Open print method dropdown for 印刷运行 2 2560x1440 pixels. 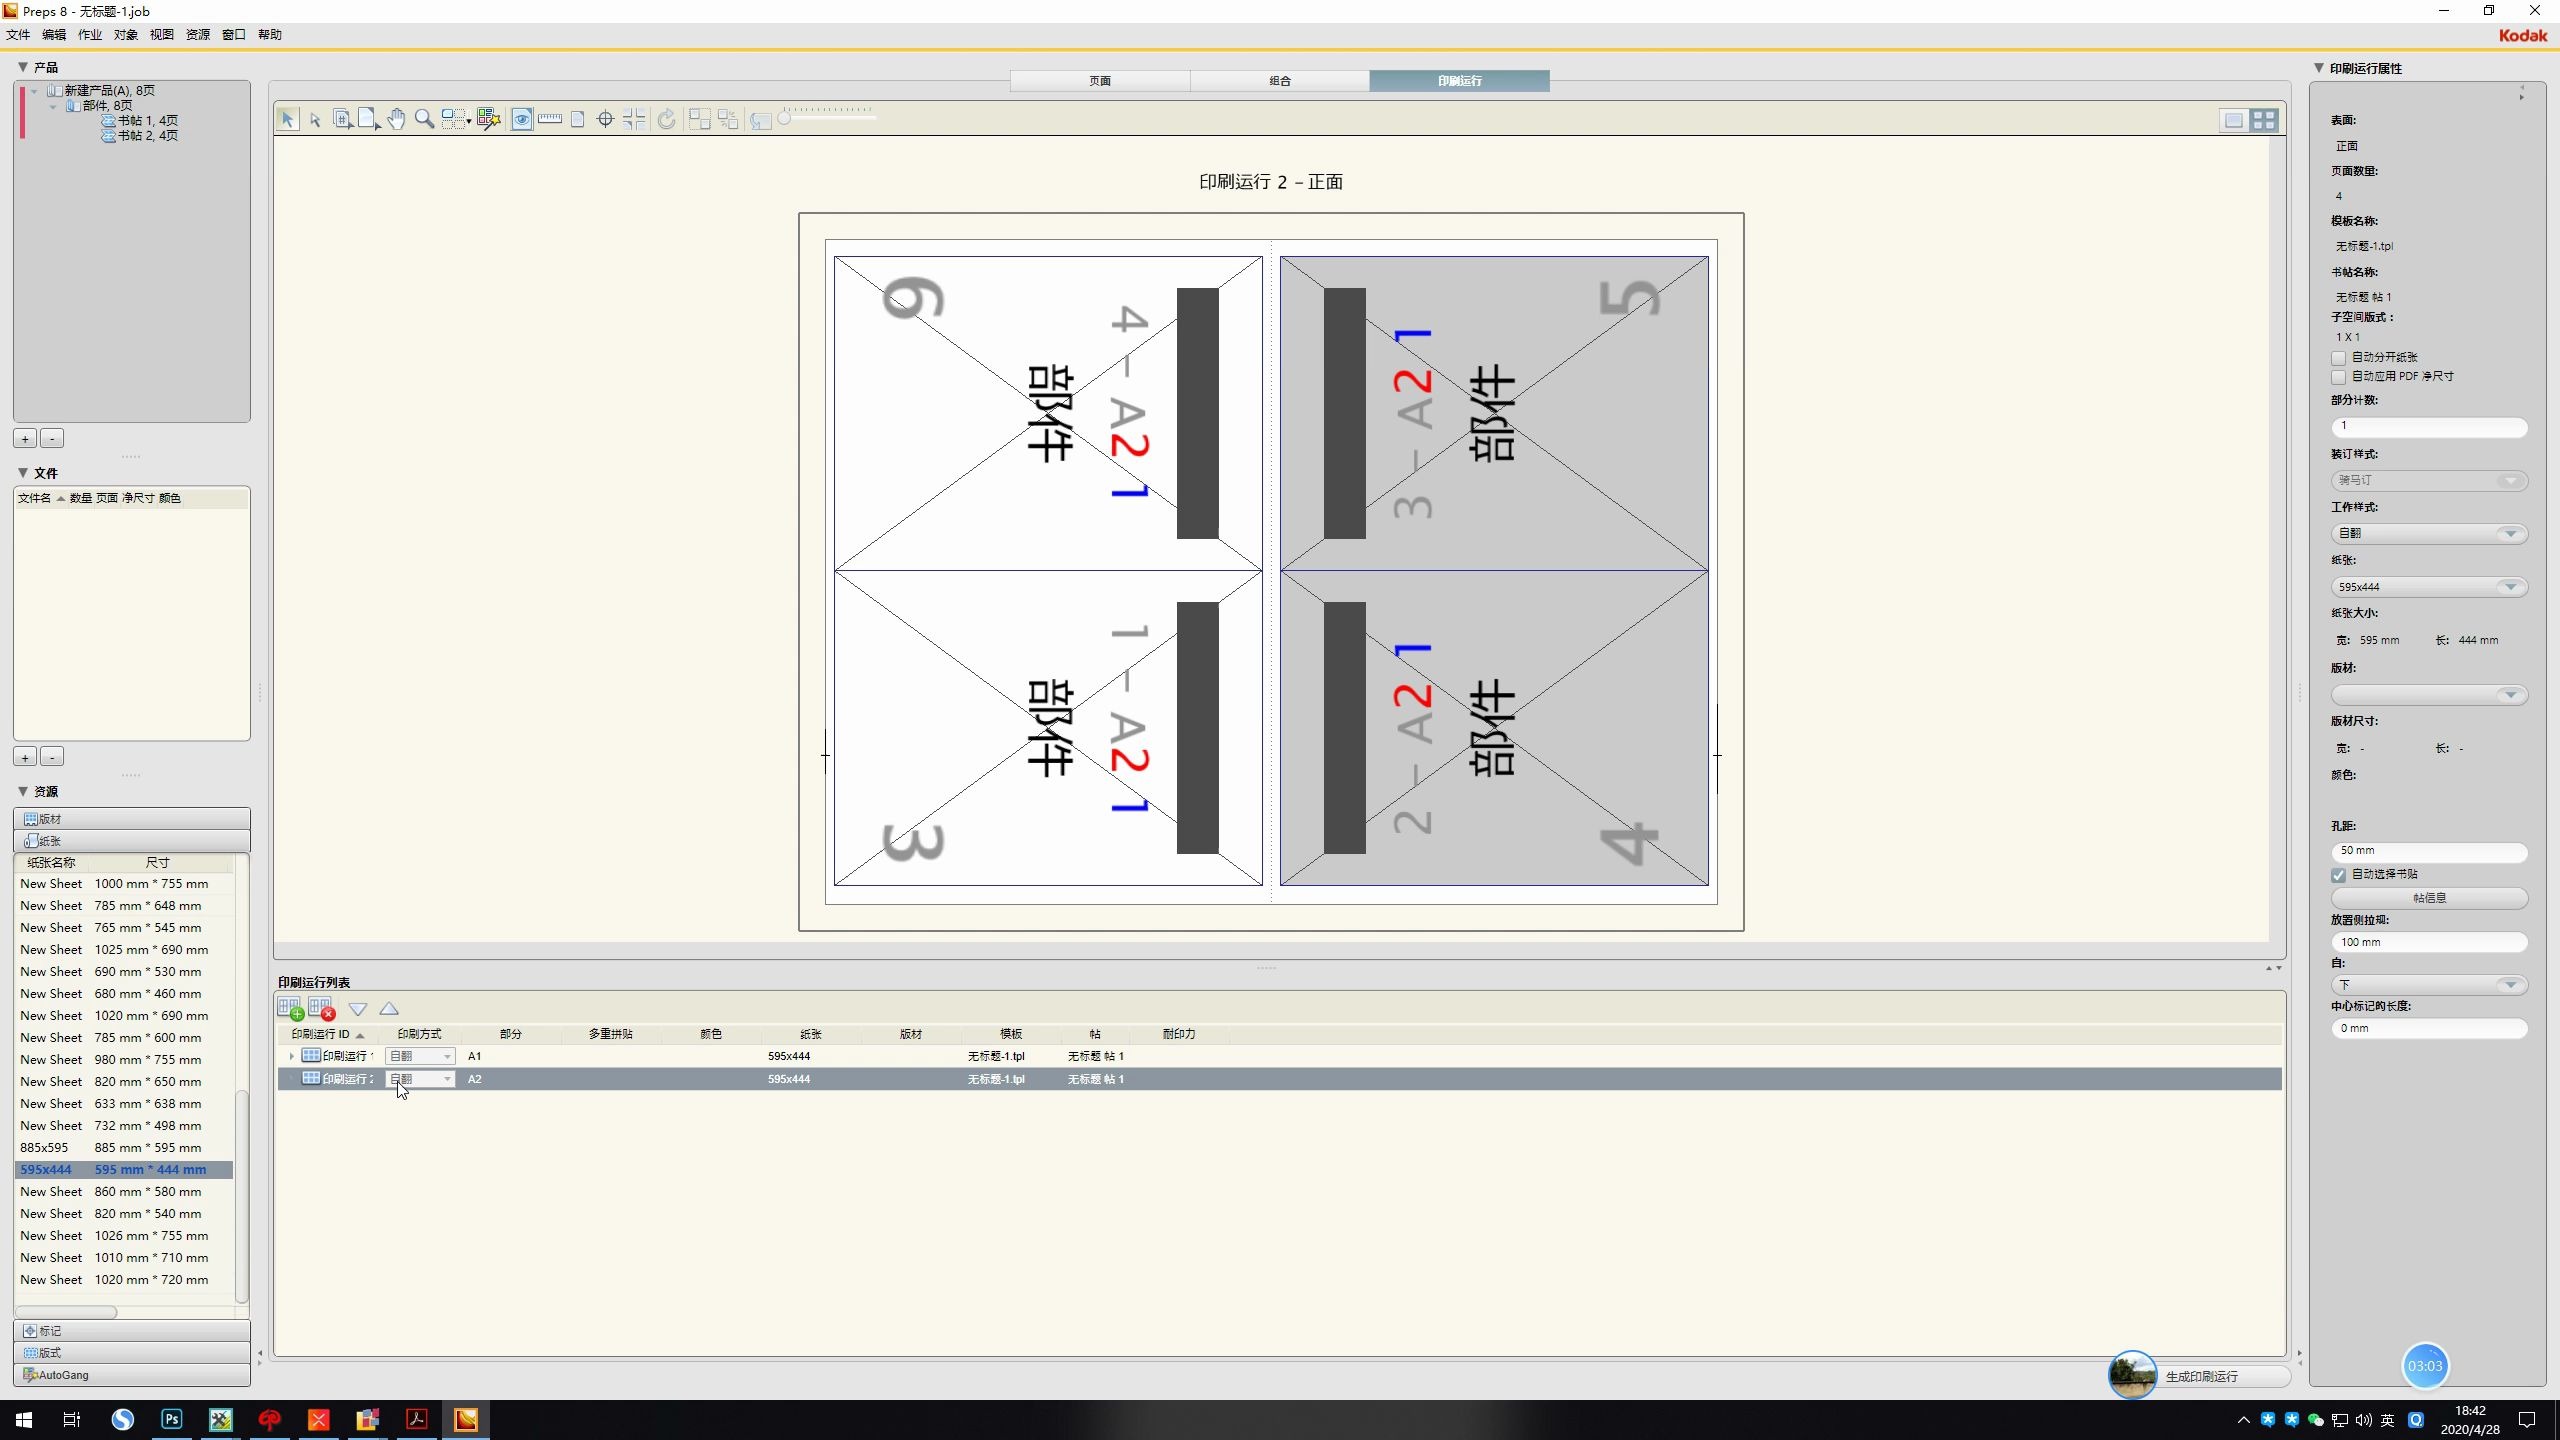[420, 1079]
